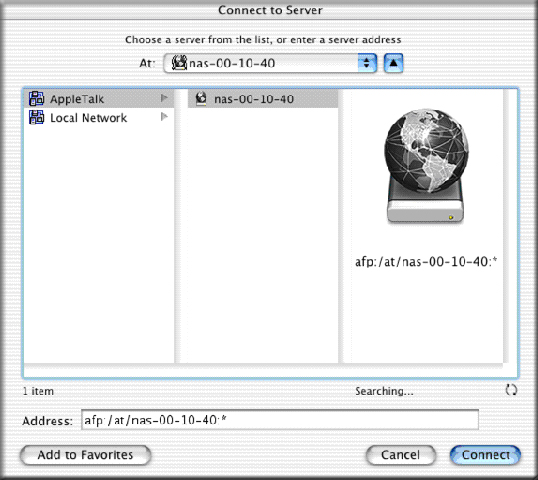Image resolution: width=538 pixels, height=480 pixels.
Task: Expand the Local Network disclosure arrow
Action: [x=164, y=117]
